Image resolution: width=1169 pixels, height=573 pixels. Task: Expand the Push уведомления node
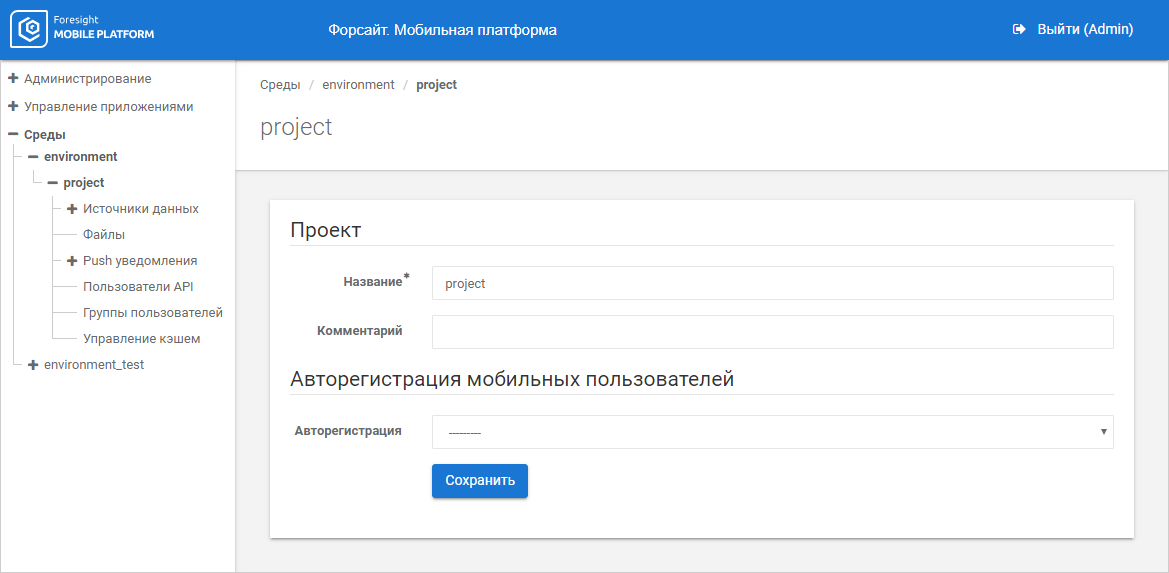[x=72, y=261]
